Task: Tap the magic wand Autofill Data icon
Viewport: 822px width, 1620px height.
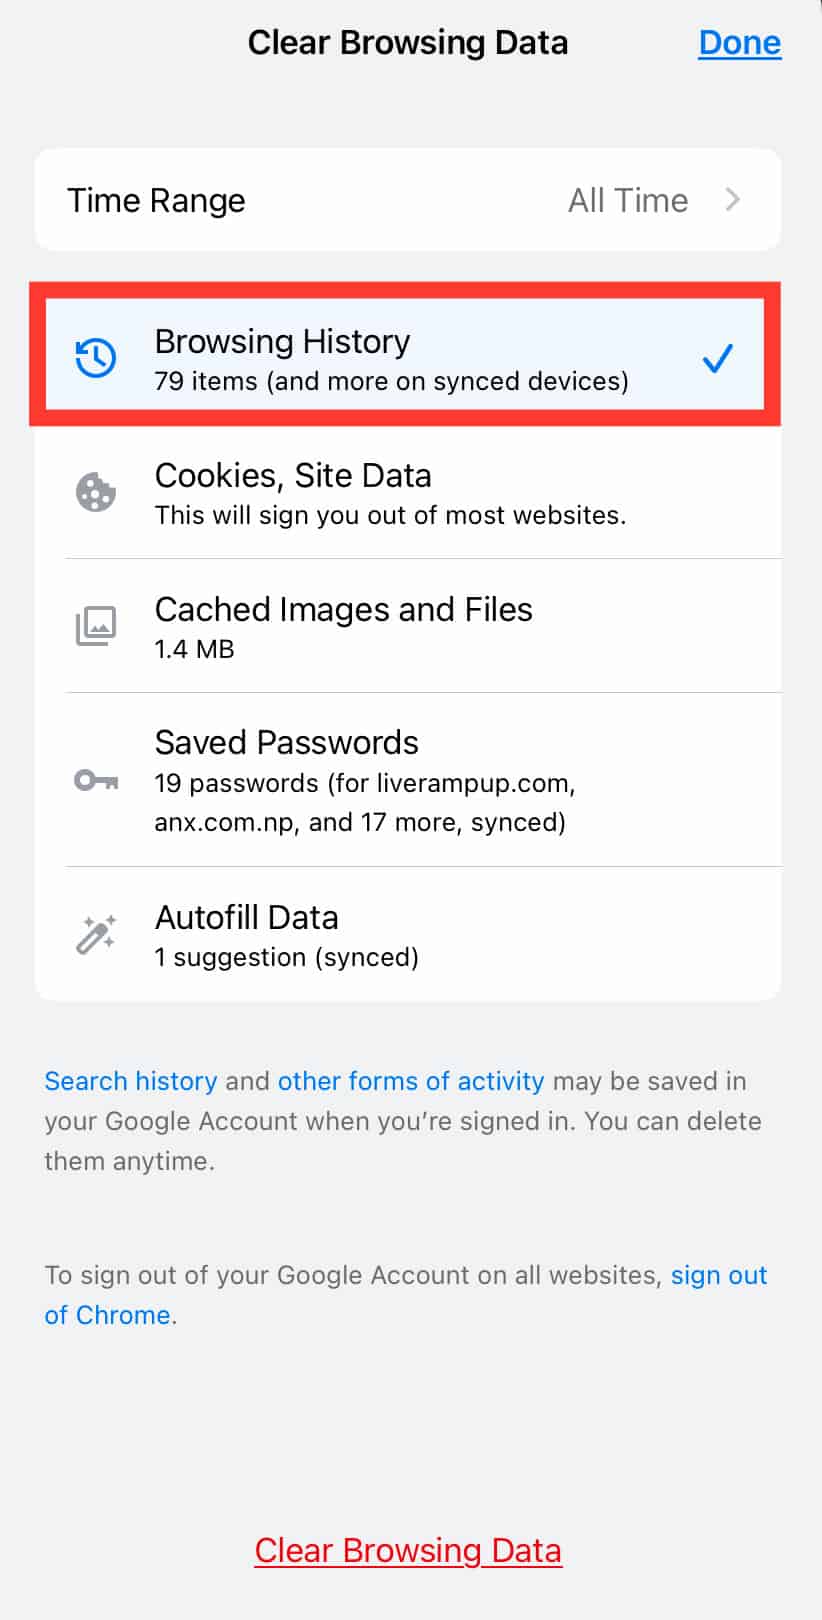Action: click(96, 934)
